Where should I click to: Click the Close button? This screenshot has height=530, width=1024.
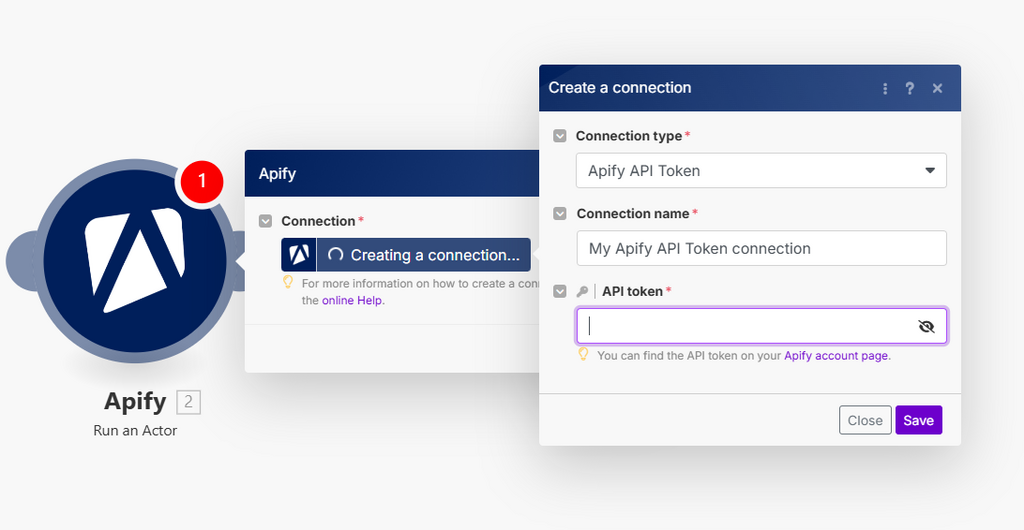pyautogui.click(x=865, y=420)
